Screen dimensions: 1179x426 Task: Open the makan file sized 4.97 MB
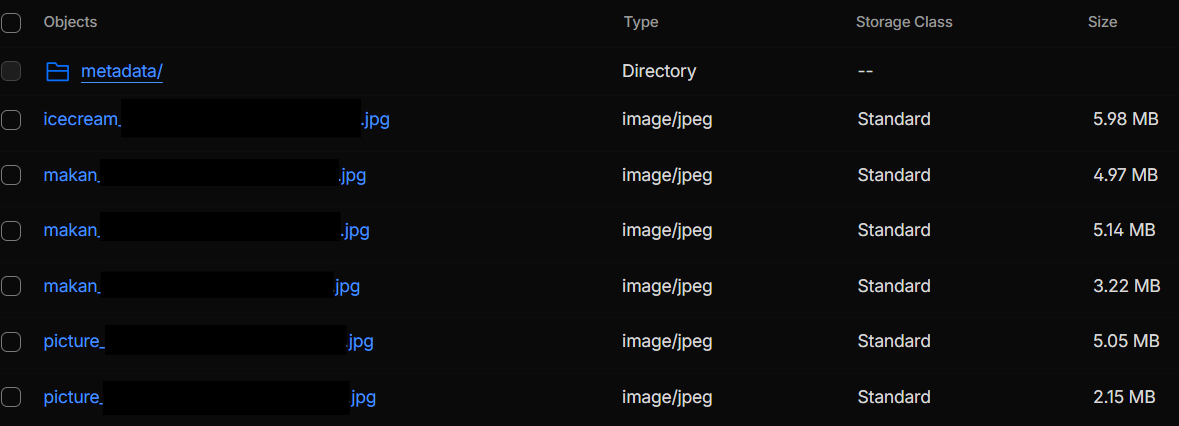pos(71,175)
